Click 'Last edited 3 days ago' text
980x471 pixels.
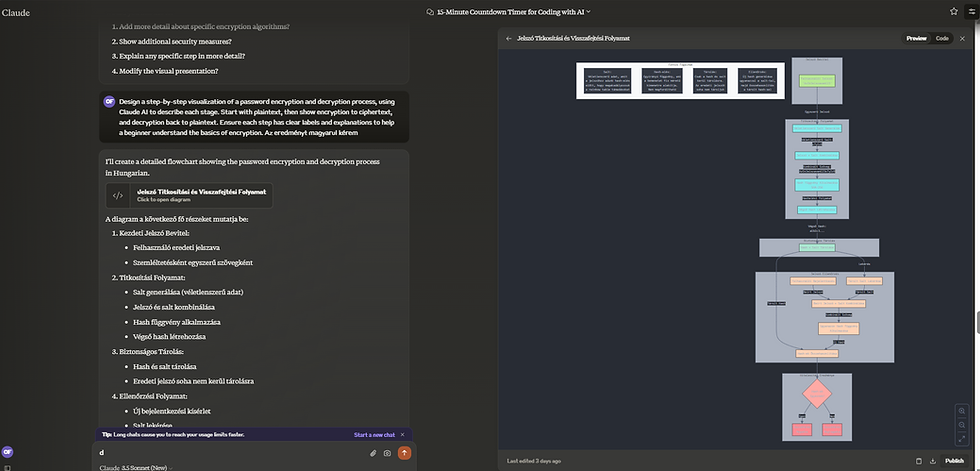click(x=534, y=461)
